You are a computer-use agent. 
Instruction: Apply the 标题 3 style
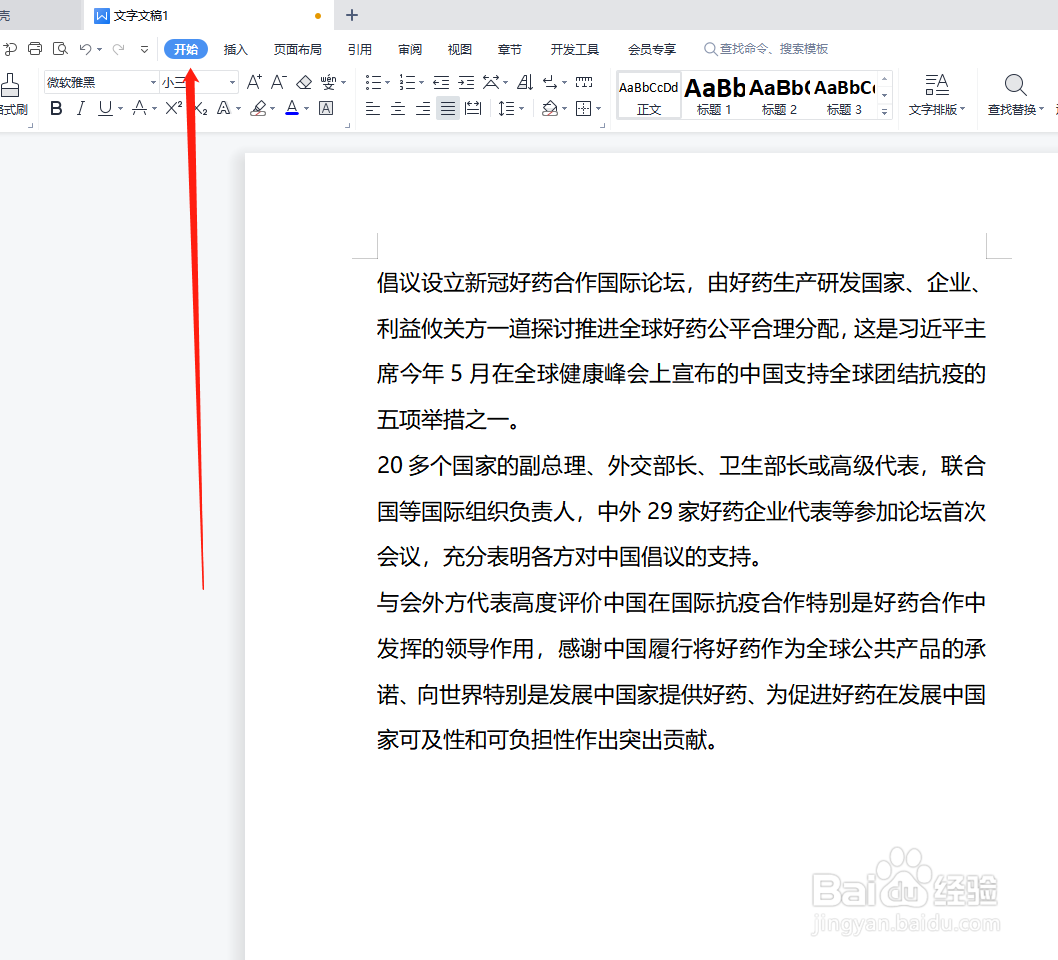(844, 95)
